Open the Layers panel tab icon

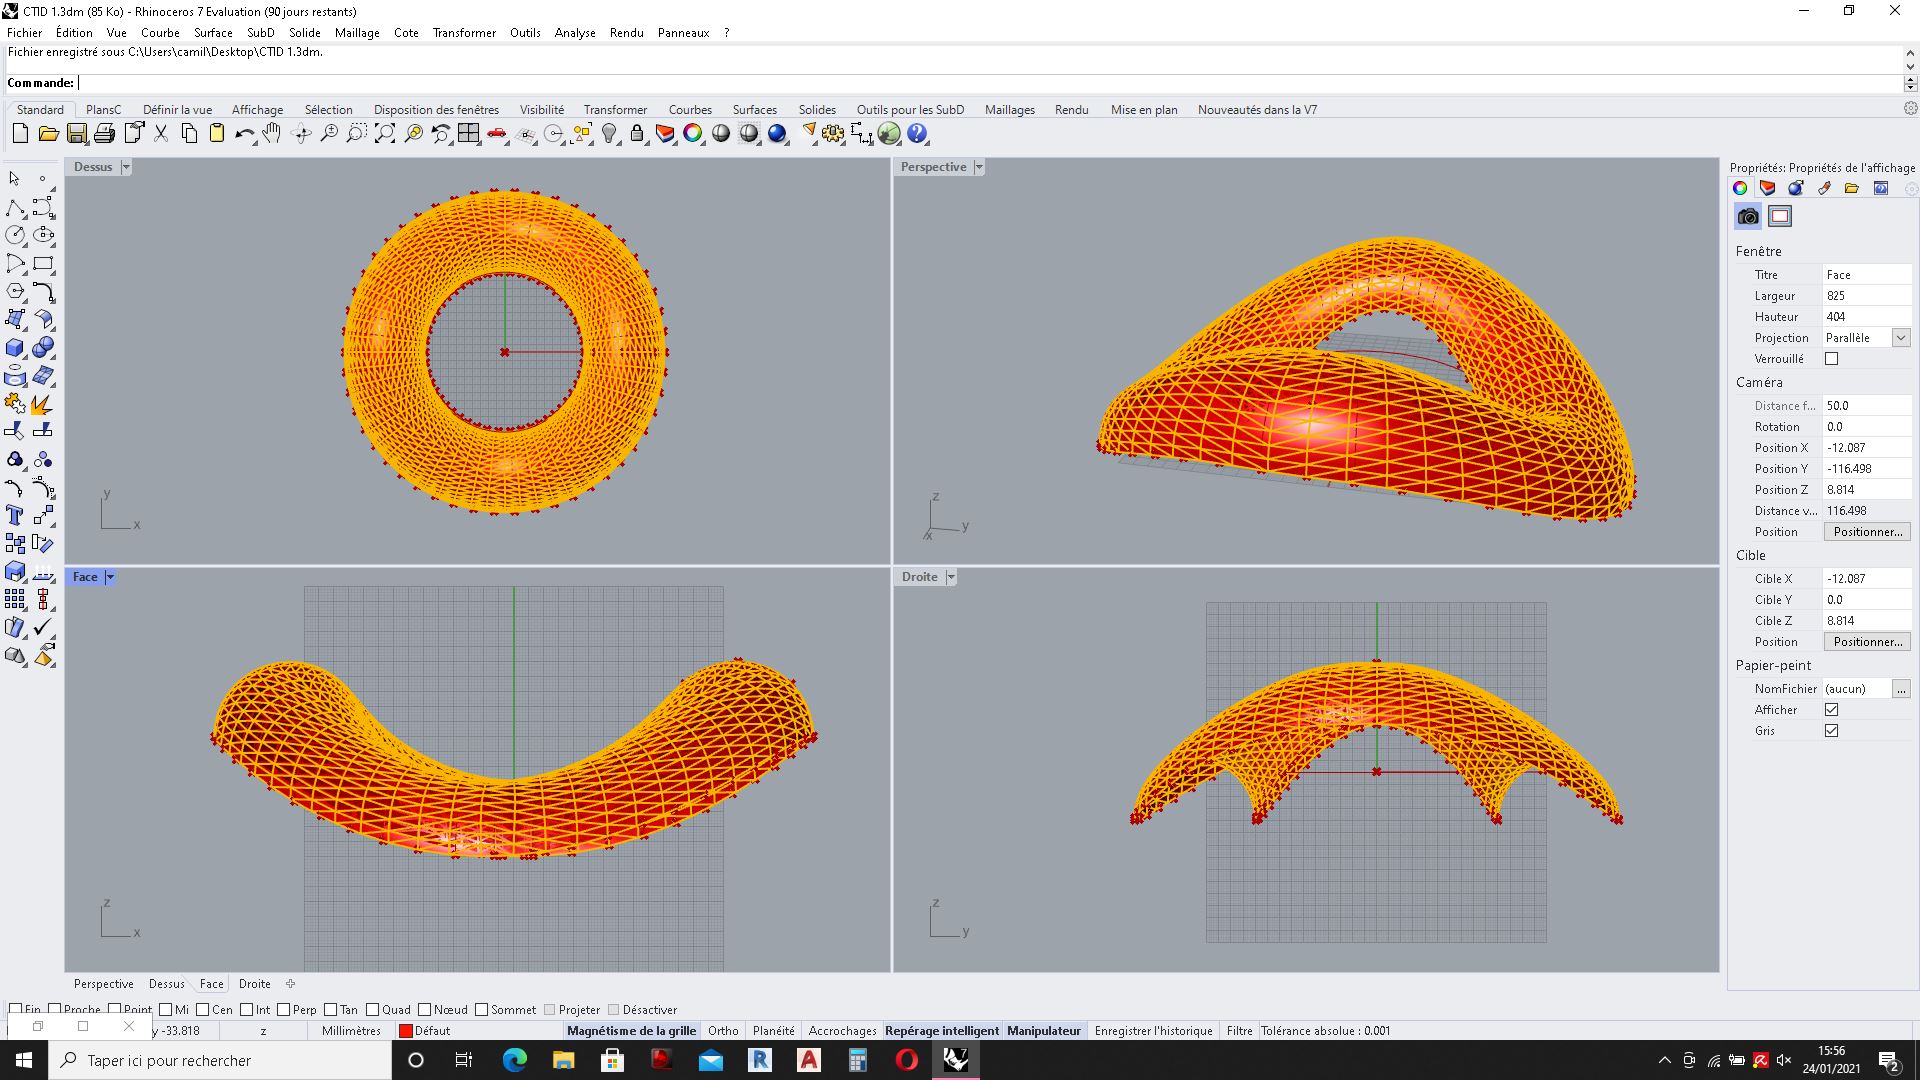coord(1768,188)
